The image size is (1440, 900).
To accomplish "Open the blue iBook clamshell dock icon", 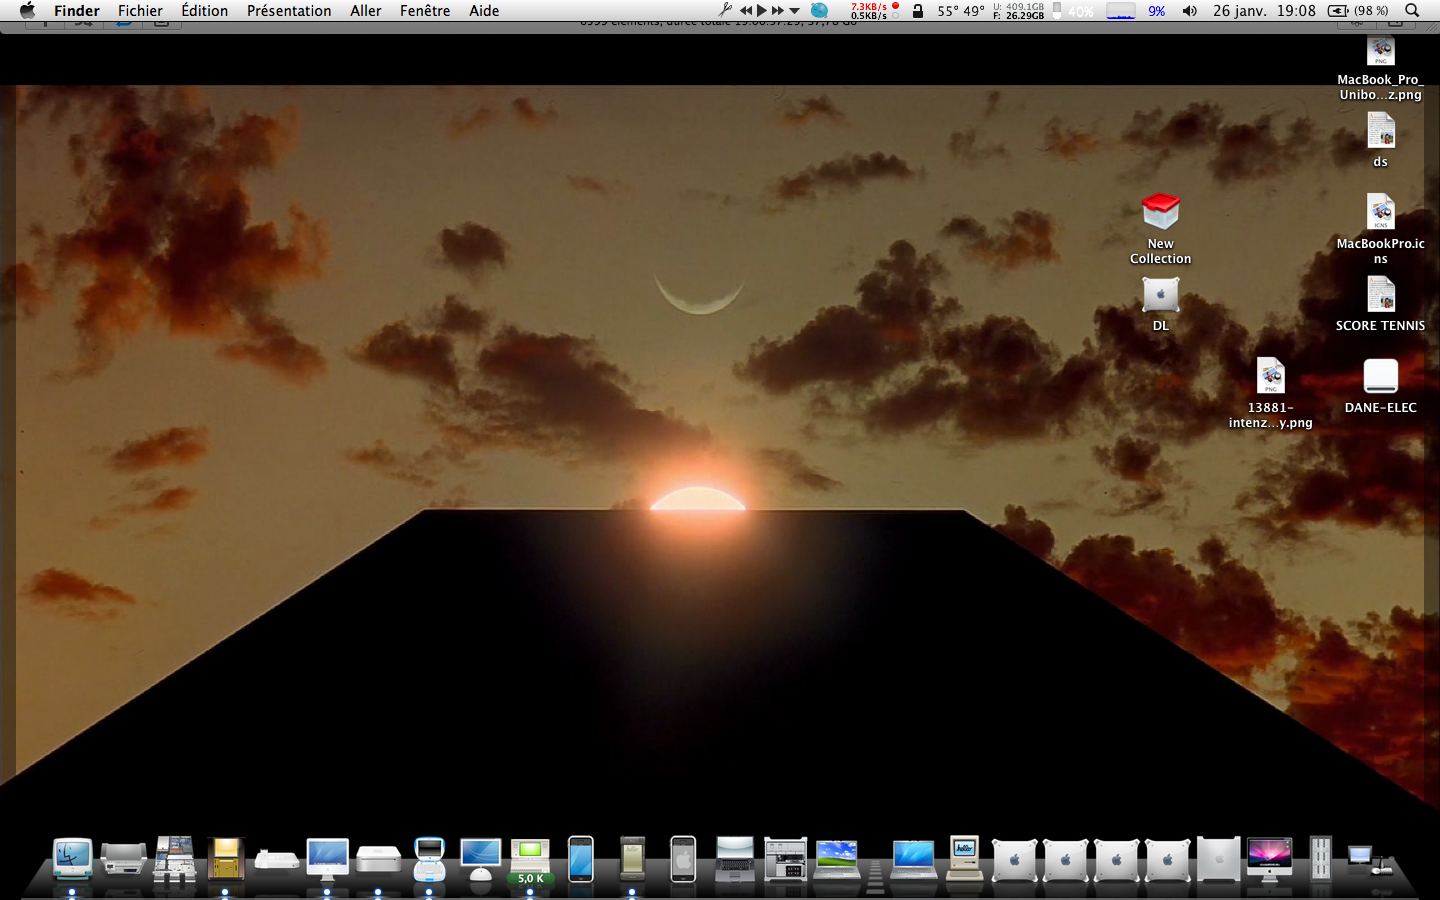I will coord(429,858).
